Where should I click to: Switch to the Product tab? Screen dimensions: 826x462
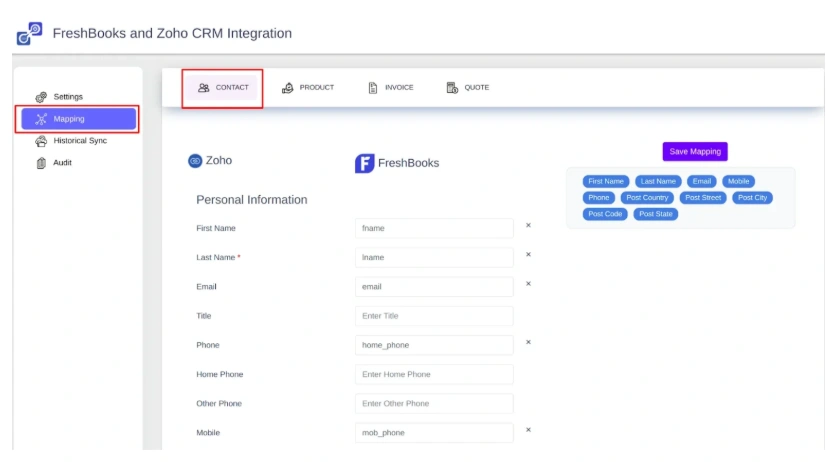point(308,87)
